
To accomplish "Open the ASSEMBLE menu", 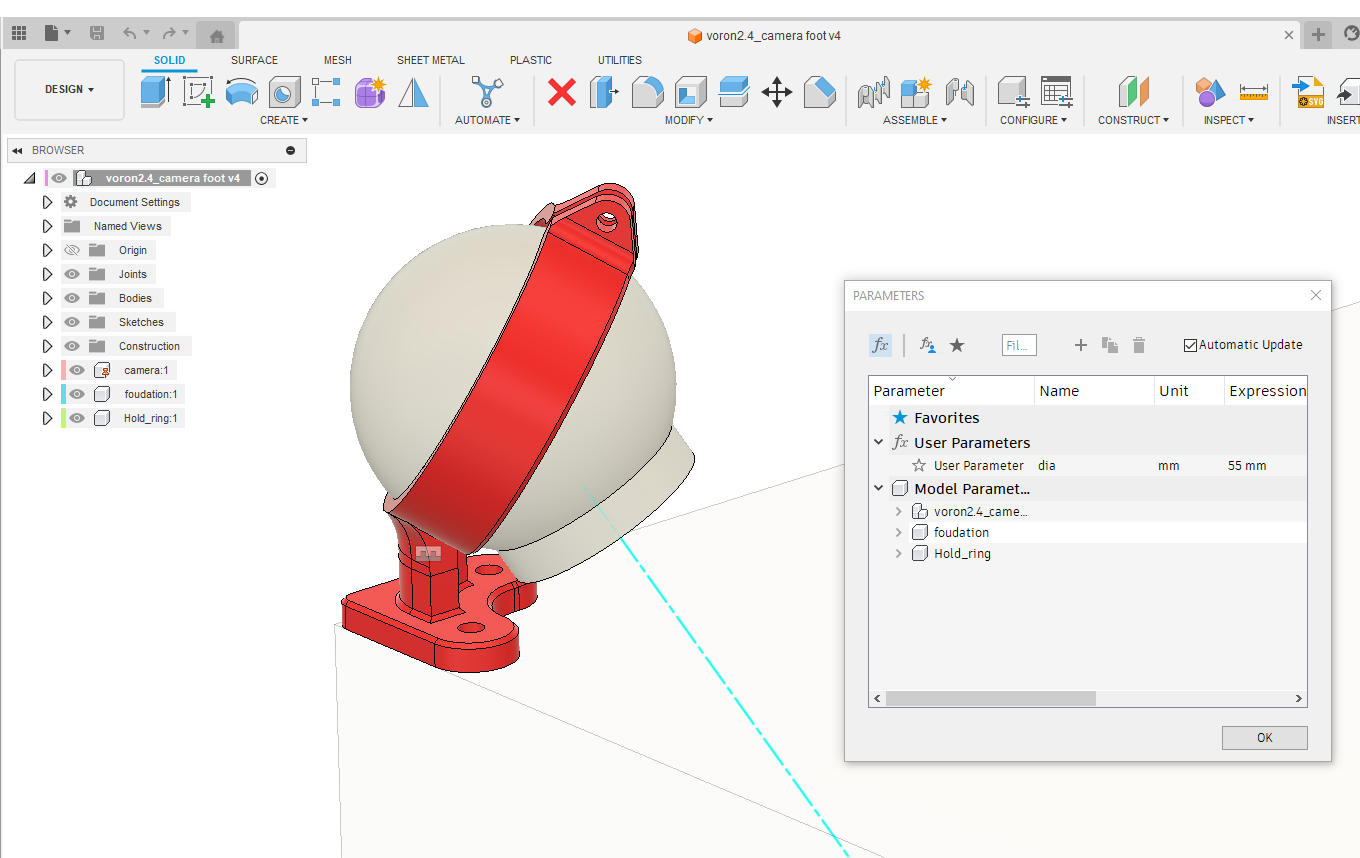I will (x=915, y=120).
